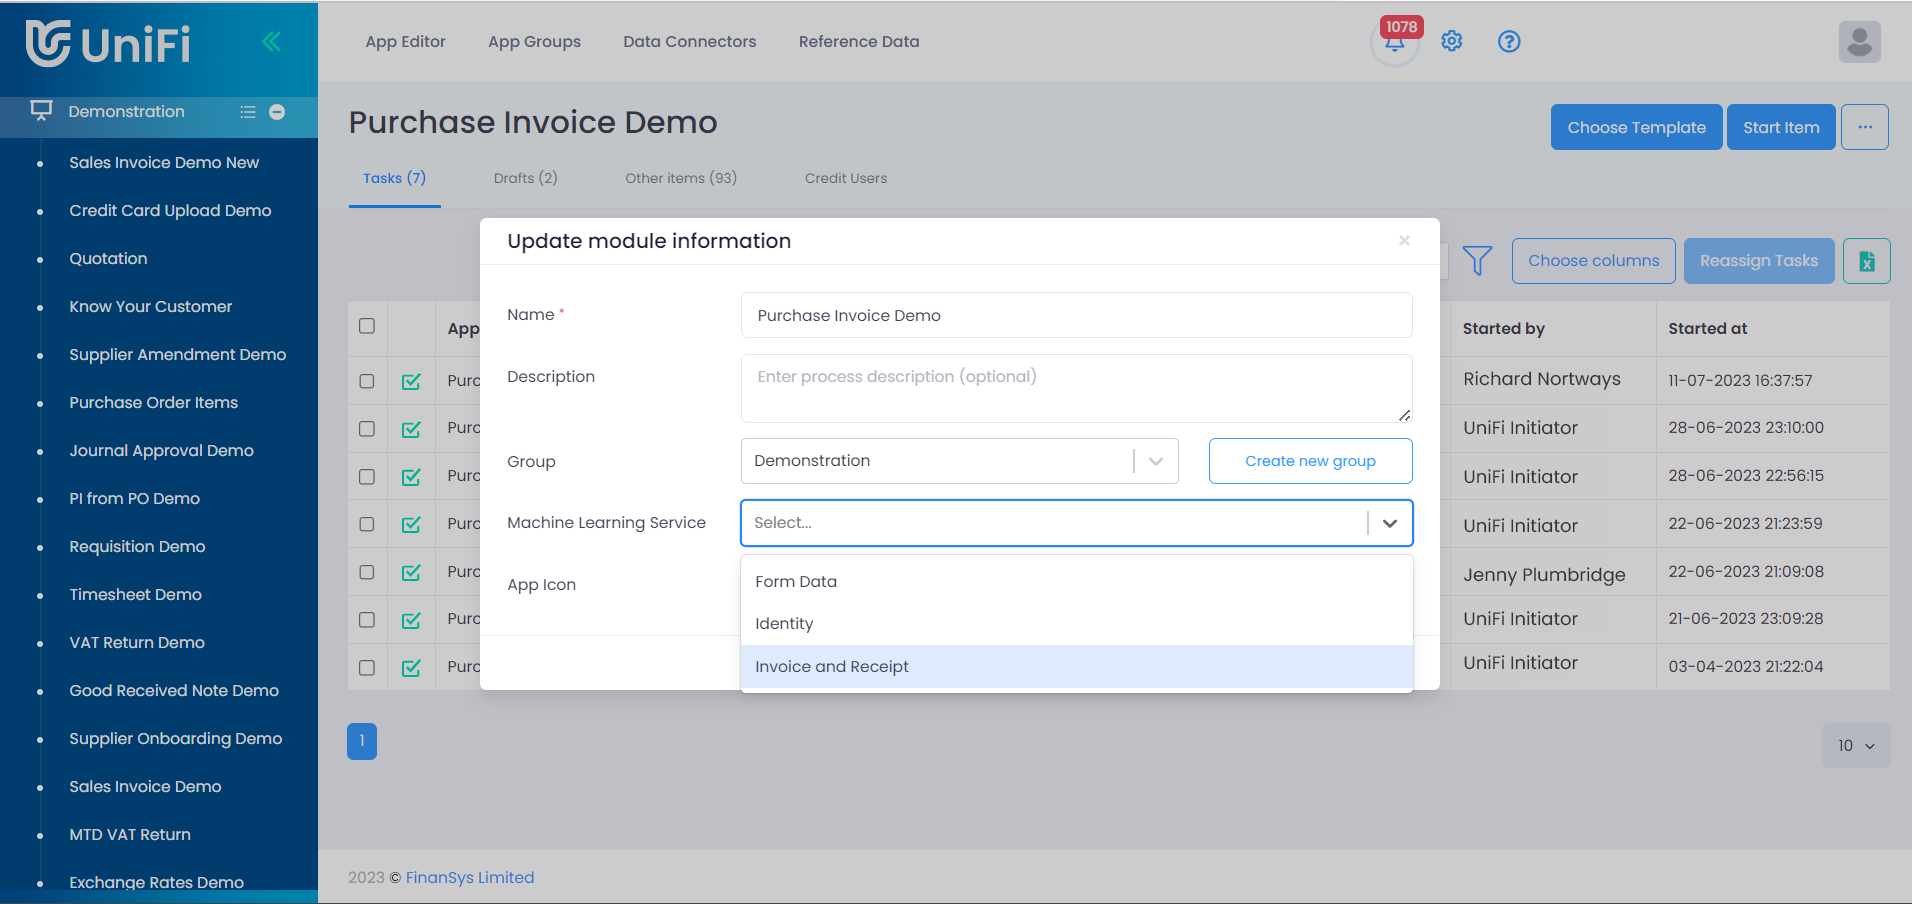
Task: Open the notifications bell
Action: [1394, 43]
